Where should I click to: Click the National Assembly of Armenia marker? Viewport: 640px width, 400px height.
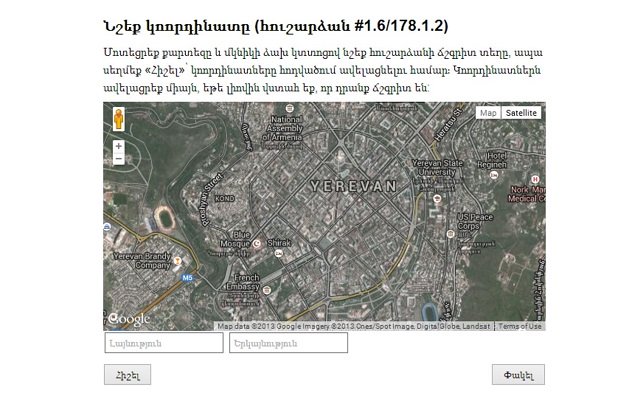[x=289, y=109]
